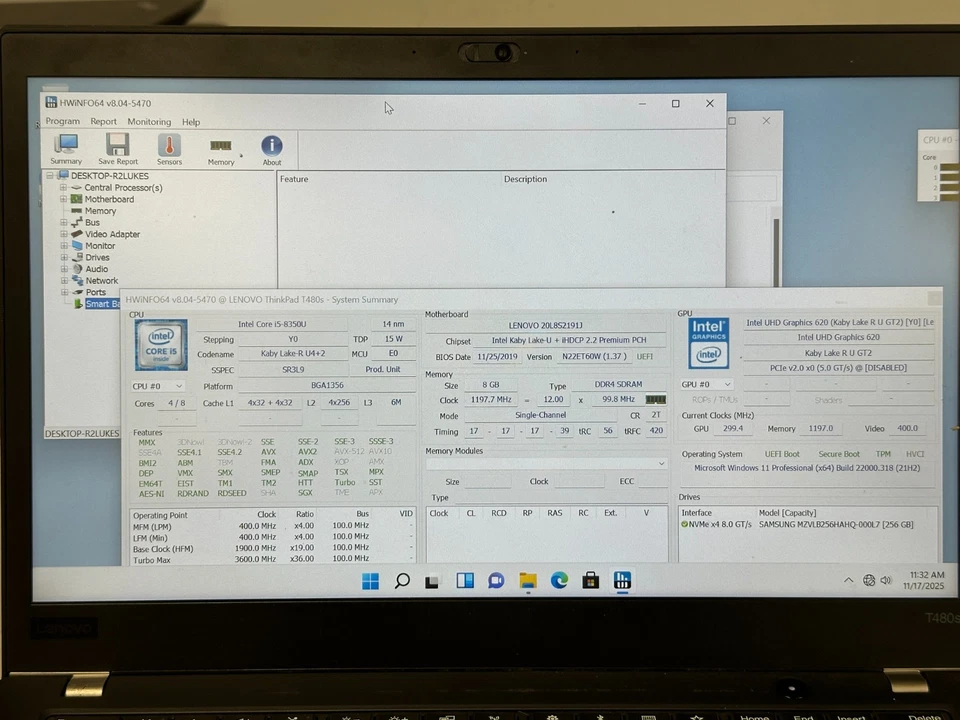Select the Smart Battery tree item
960x720 pixels.
point(103,303)
